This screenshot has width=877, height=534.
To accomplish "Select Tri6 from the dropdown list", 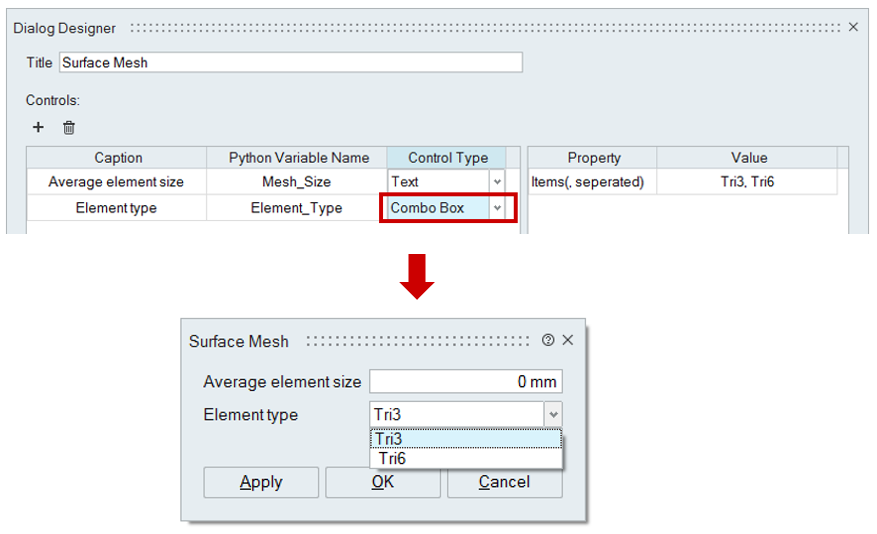I will (465, 459).
